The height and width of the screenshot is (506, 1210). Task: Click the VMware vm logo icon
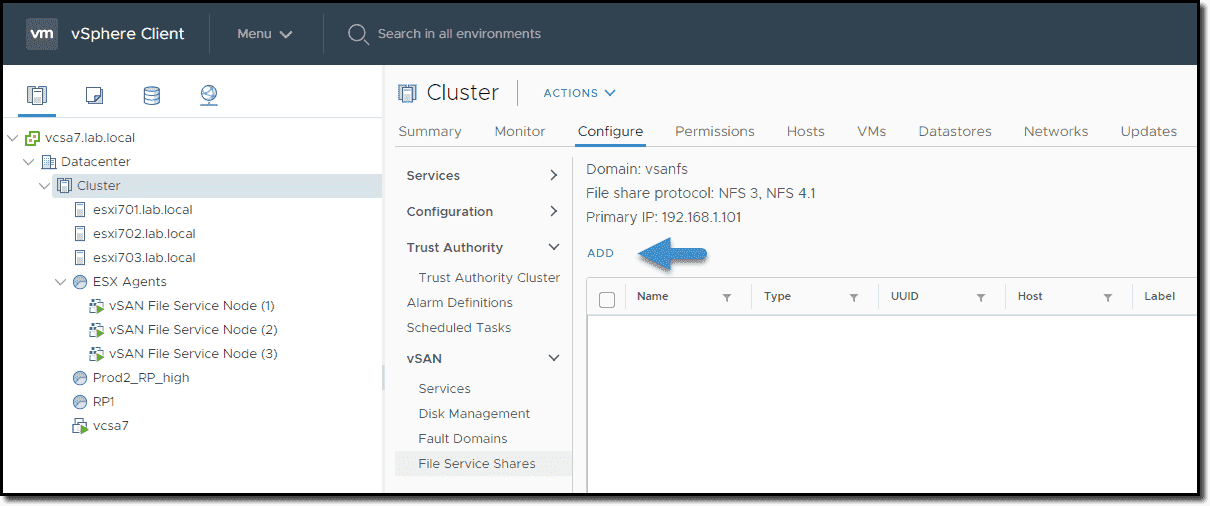tap(42, 33)
